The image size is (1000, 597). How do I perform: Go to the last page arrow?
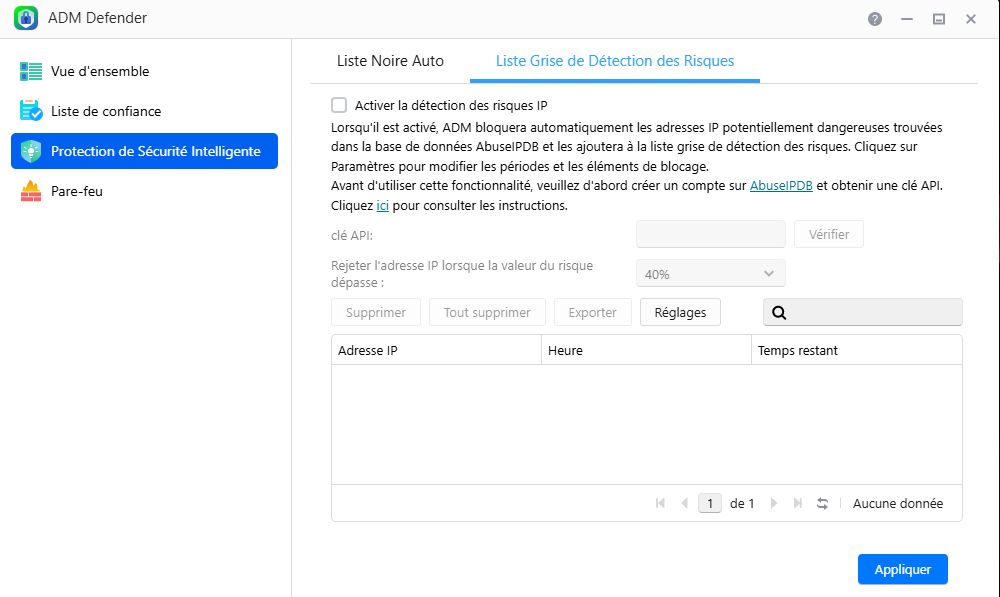(797, 504)
